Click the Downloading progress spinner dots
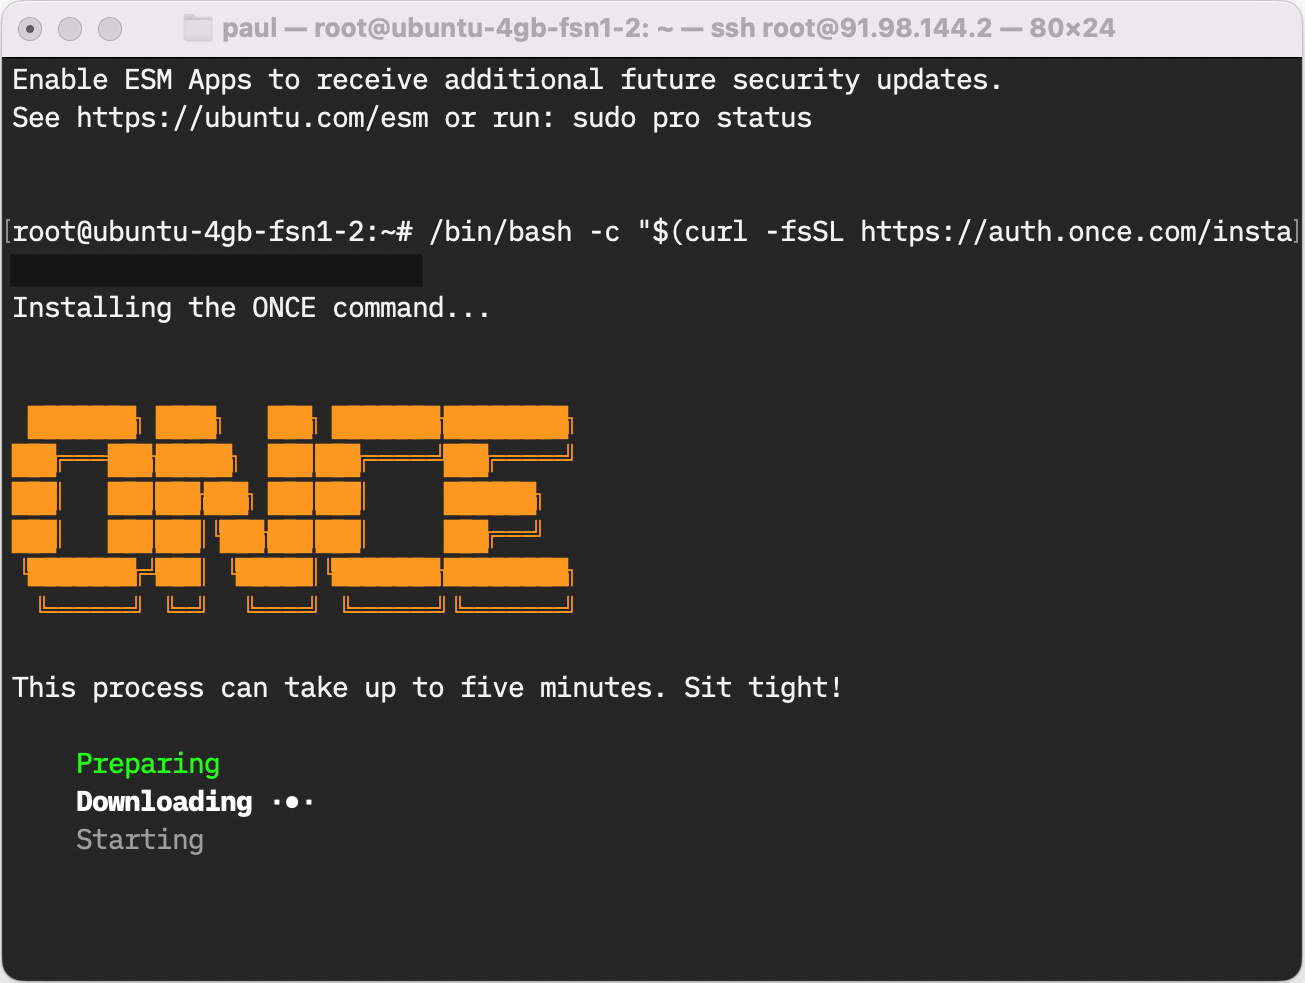 click(293, 802)
